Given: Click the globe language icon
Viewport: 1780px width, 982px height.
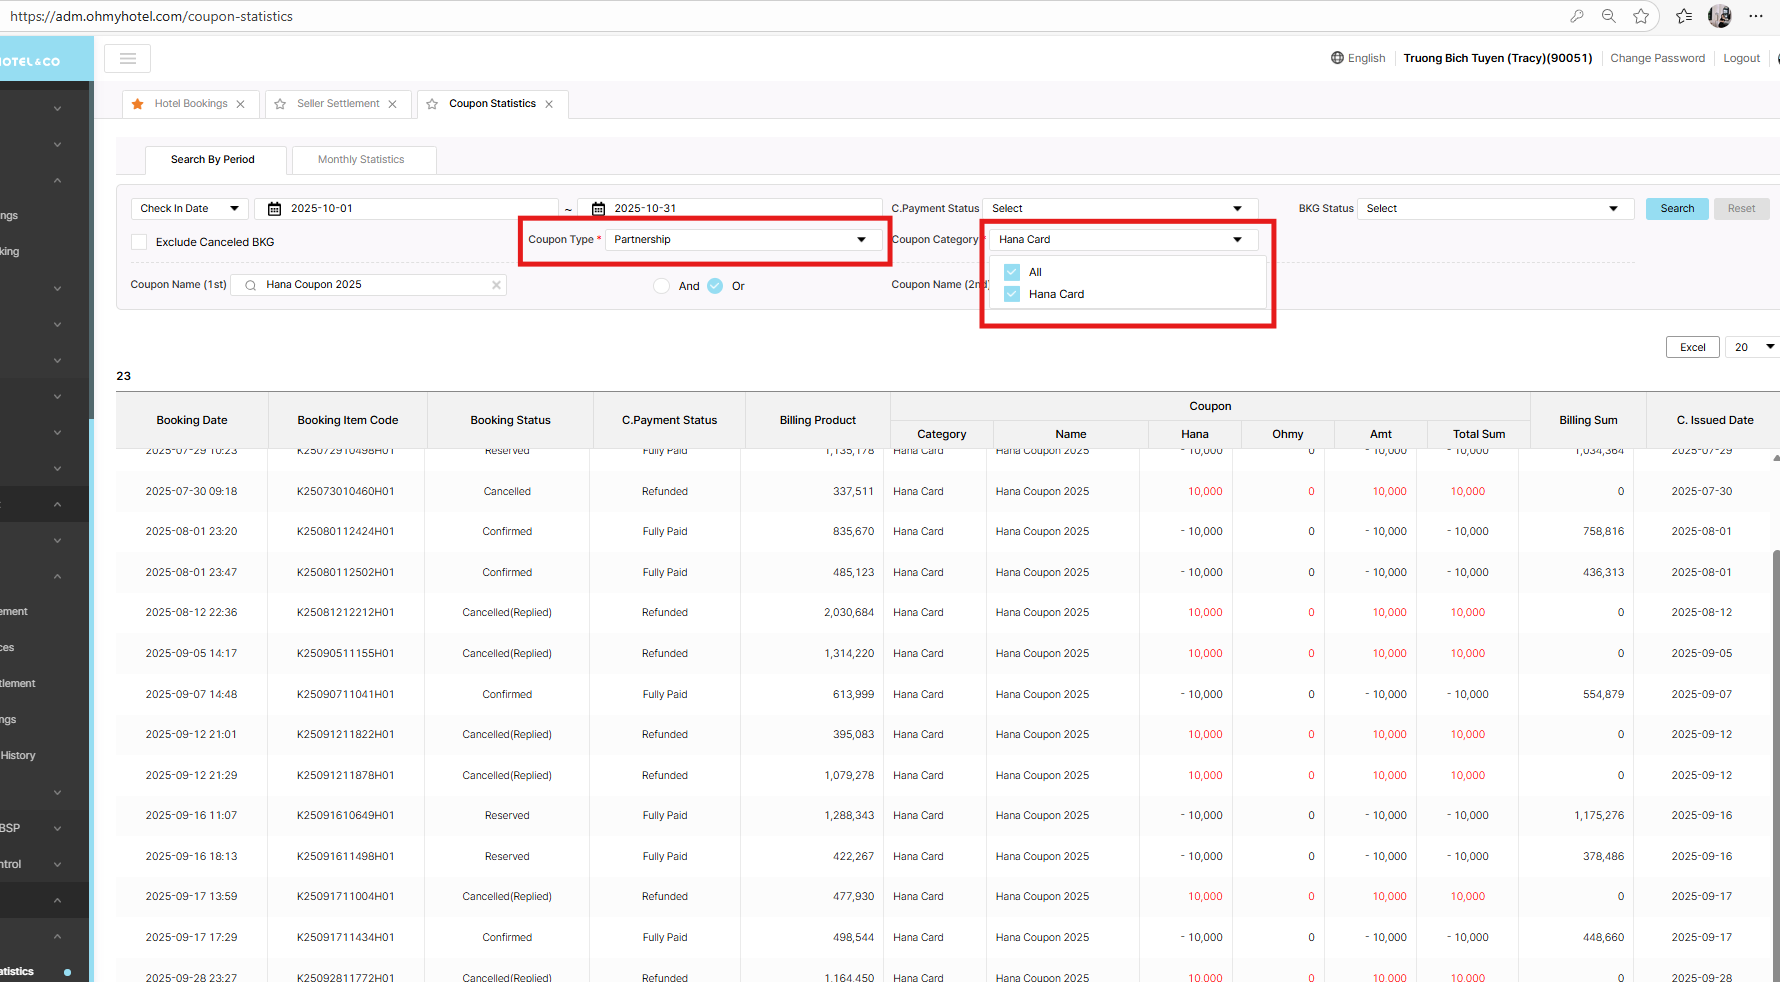Looking at the screenshot, I should point(1337,58).
